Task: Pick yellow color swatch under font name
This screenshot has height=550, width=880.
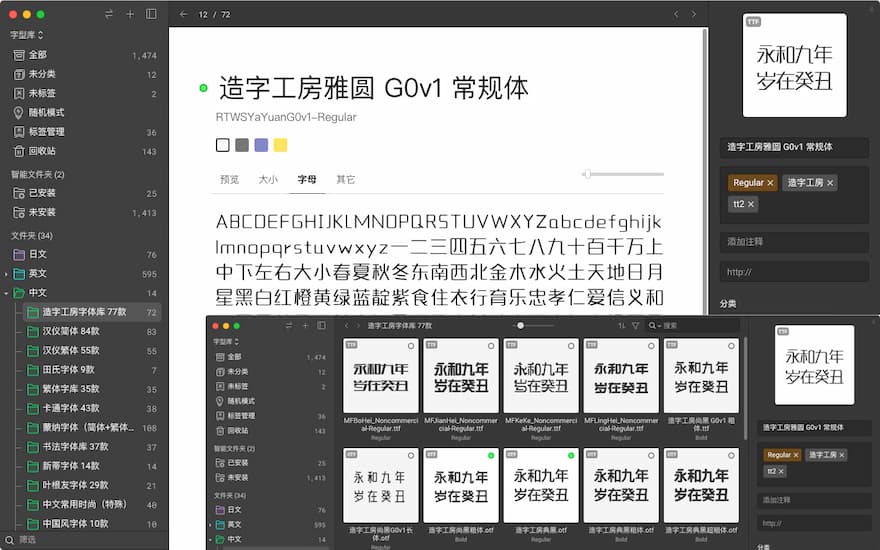Action: [280, 145]
